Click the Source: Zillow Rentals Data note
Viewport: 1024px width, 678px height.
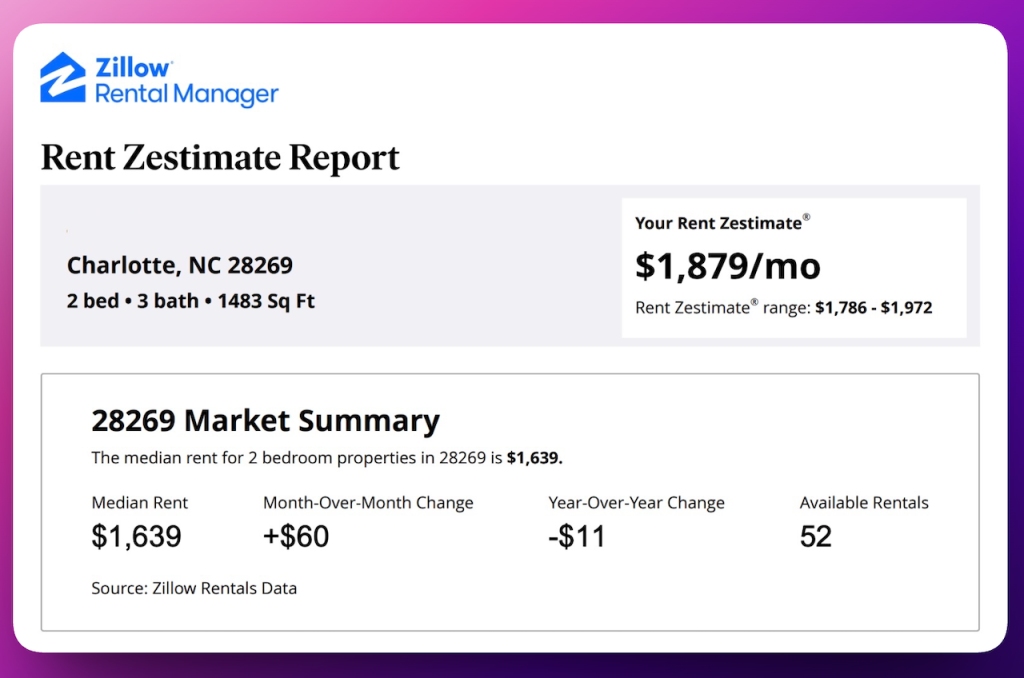click(194, 588)
